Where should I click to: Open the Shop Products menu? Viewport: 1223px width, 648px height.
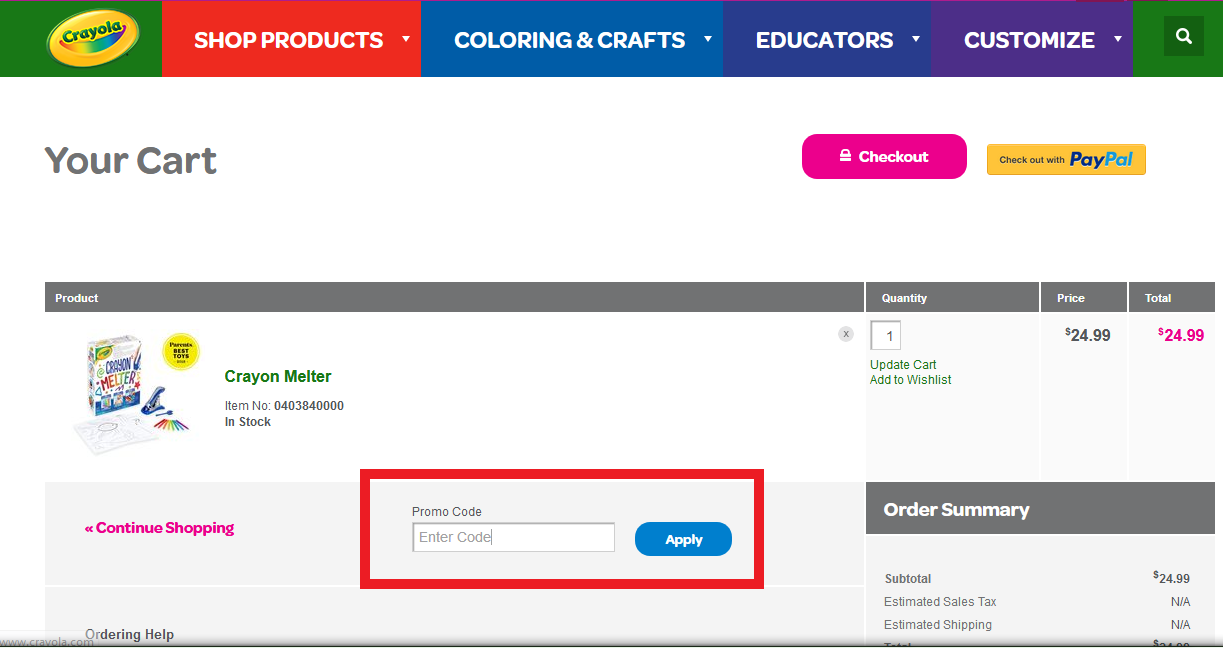coord(289,40)
